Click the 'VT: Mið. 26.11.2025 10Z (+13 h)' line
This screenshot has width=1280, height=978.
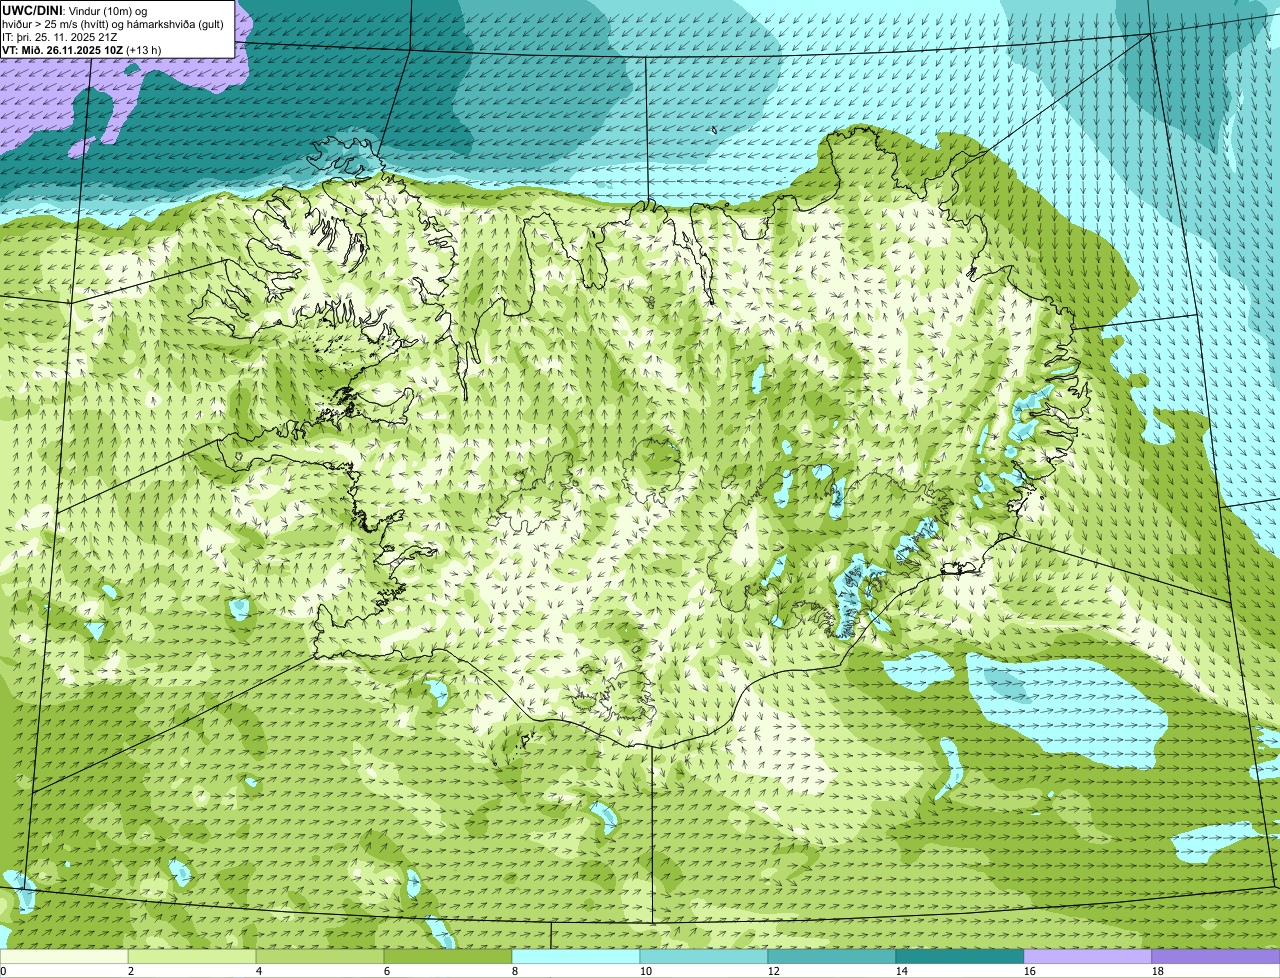(82, 50)
